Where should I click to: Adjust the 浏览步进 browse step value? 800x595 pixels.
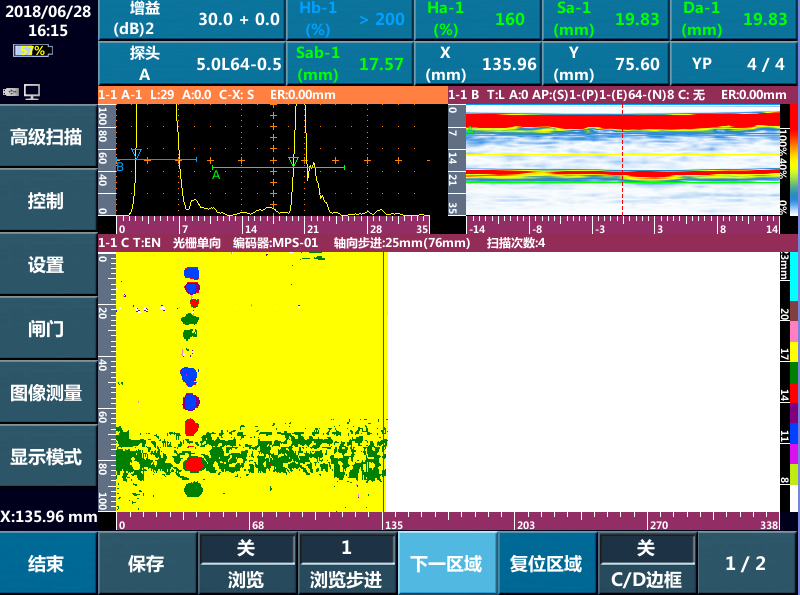[346, 561]
